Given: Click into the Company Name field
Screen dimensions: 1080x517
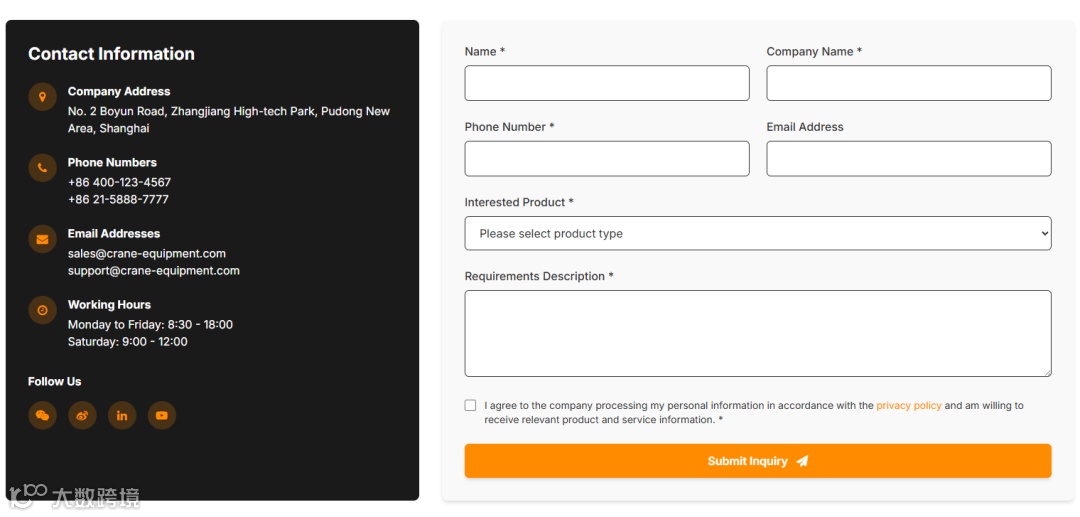Looking at the screenshot, I should (x=908, y=83).
